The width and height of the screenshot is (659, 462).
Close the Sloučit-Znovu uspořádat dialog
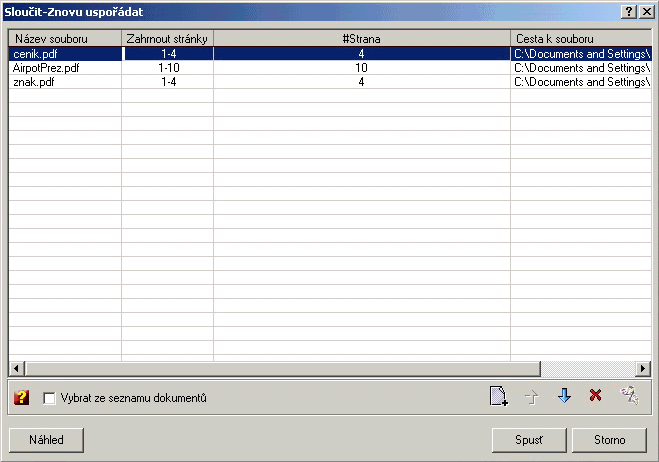point(647,12)
